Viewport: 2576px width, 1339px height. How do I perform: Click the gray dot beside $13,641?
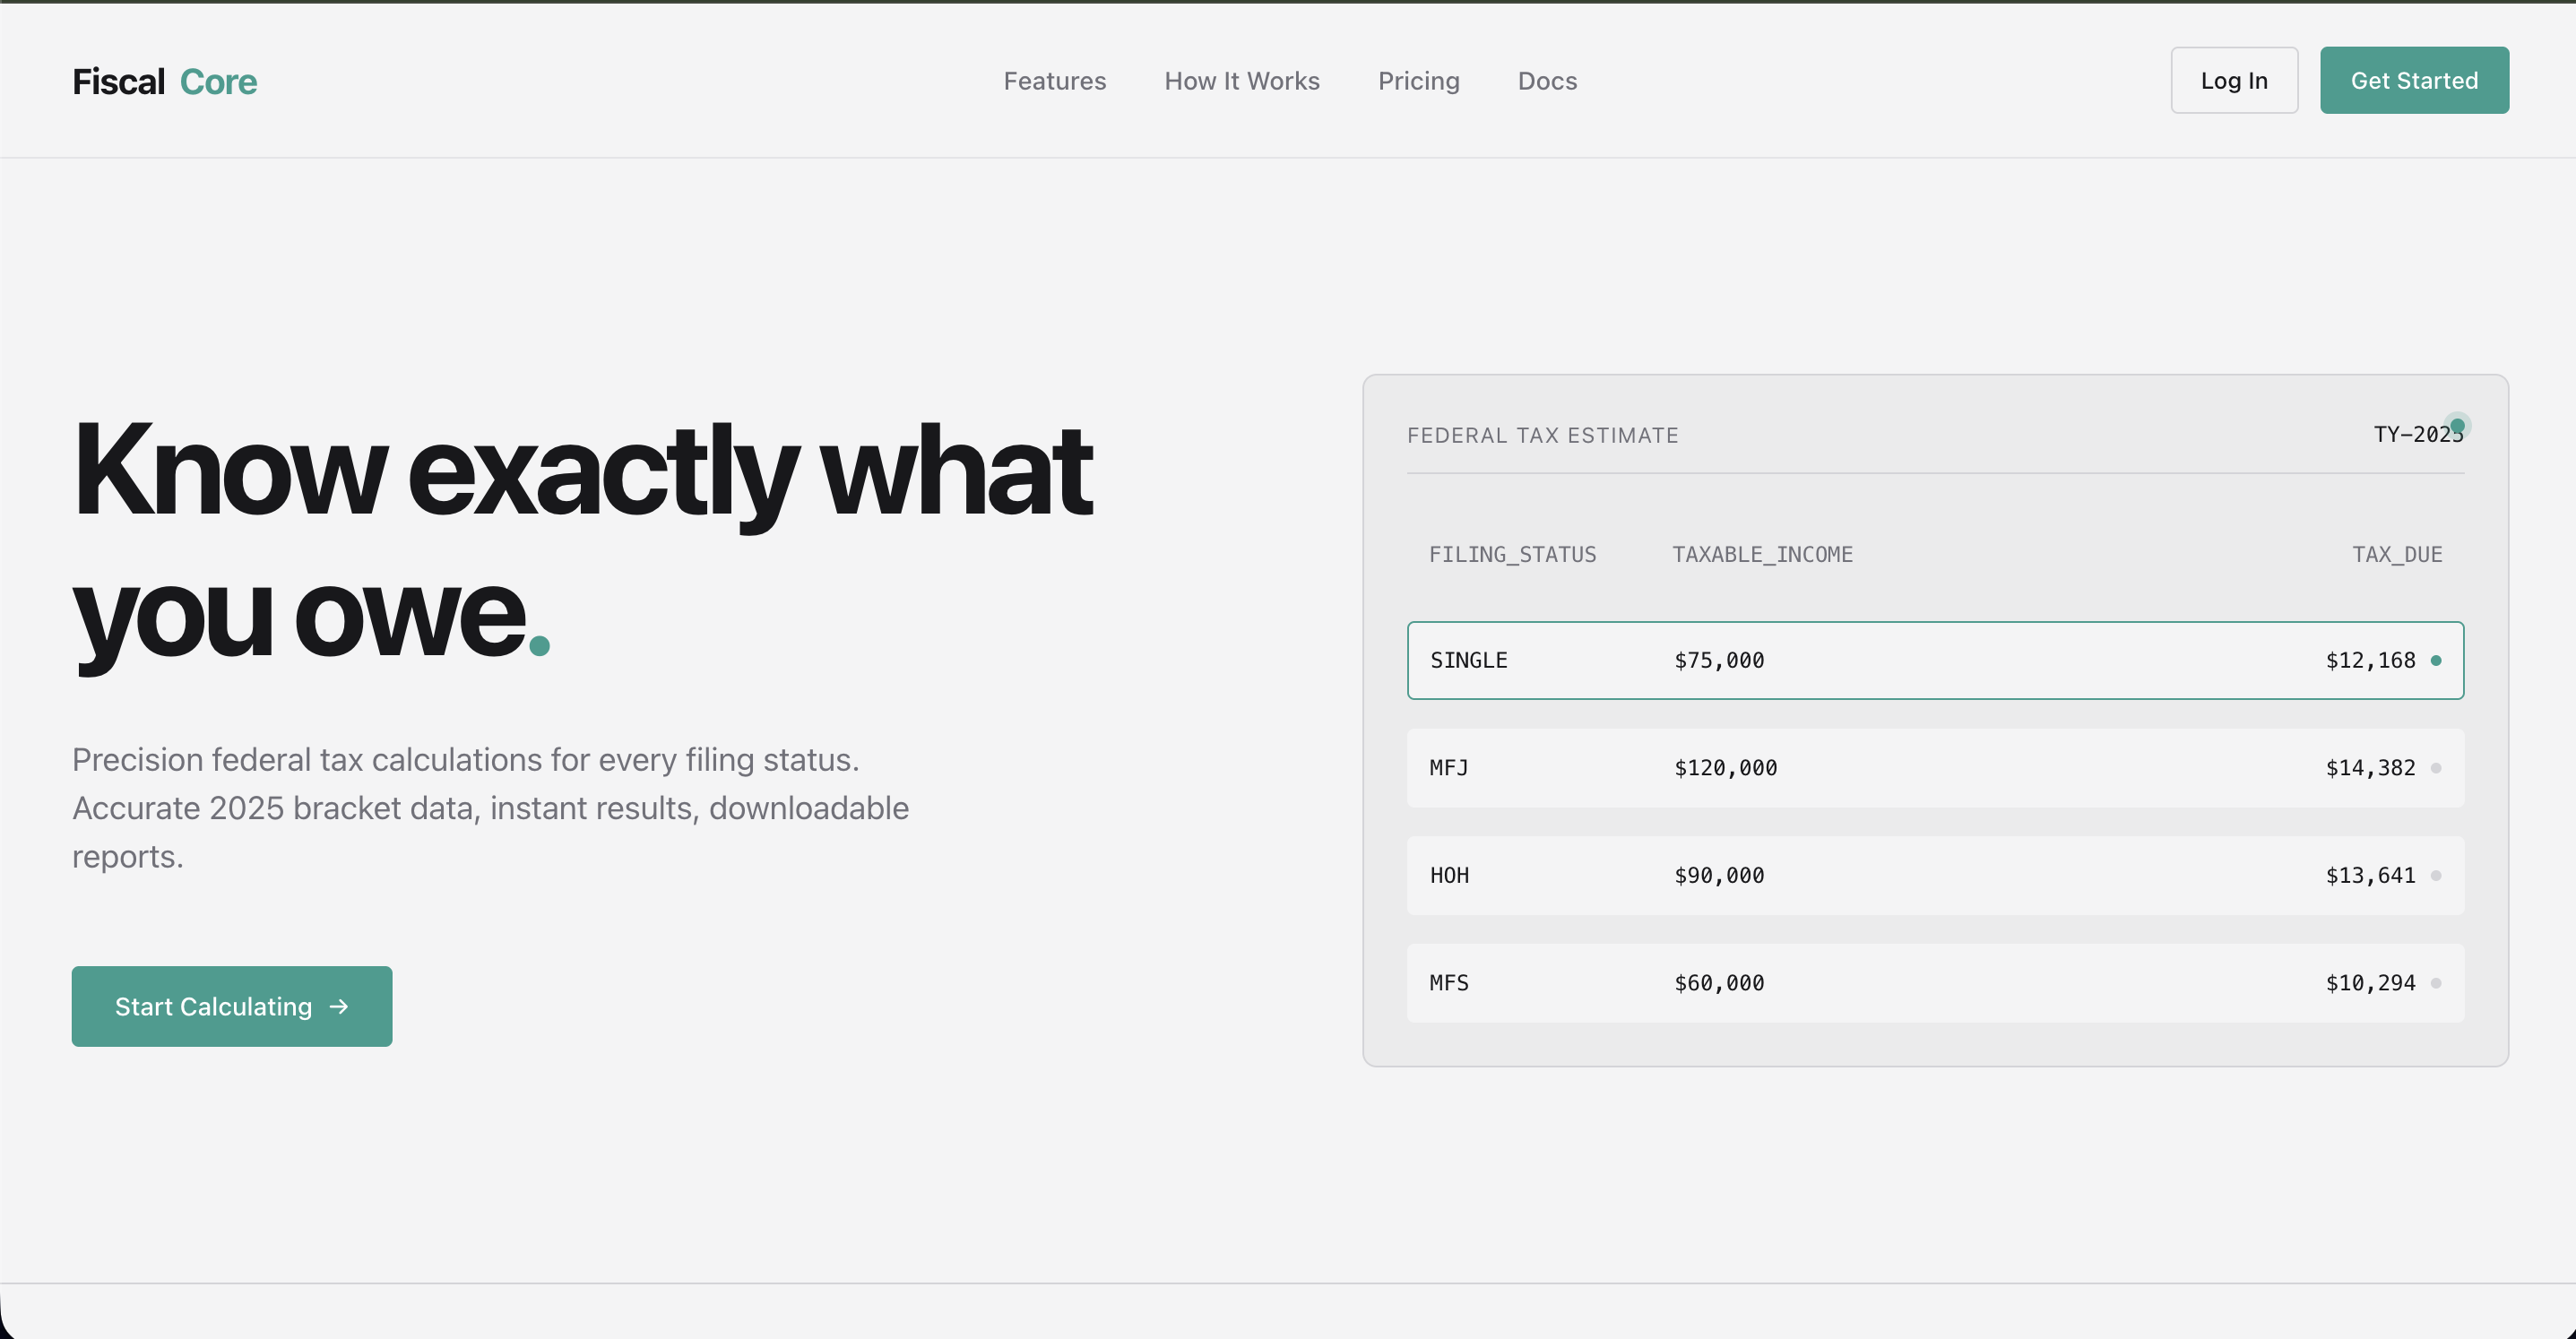[x=2436, y=875]
